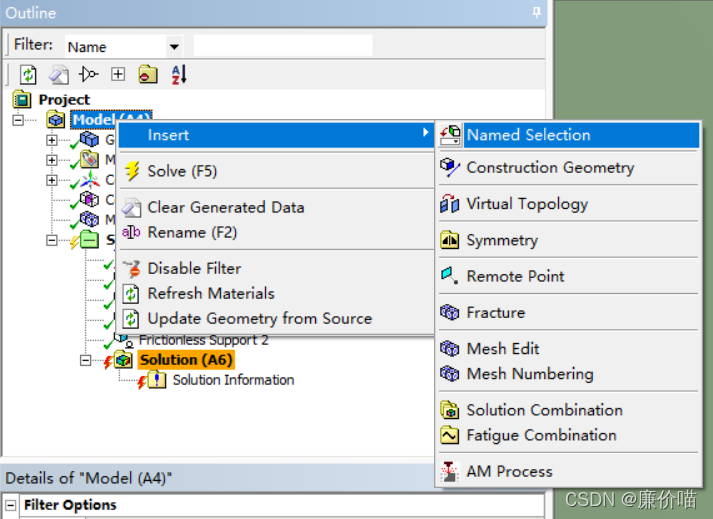Screen dimensions: 713x519
Task: Click the Expand All plus icon in toolbar
Action: click(118, 74)
